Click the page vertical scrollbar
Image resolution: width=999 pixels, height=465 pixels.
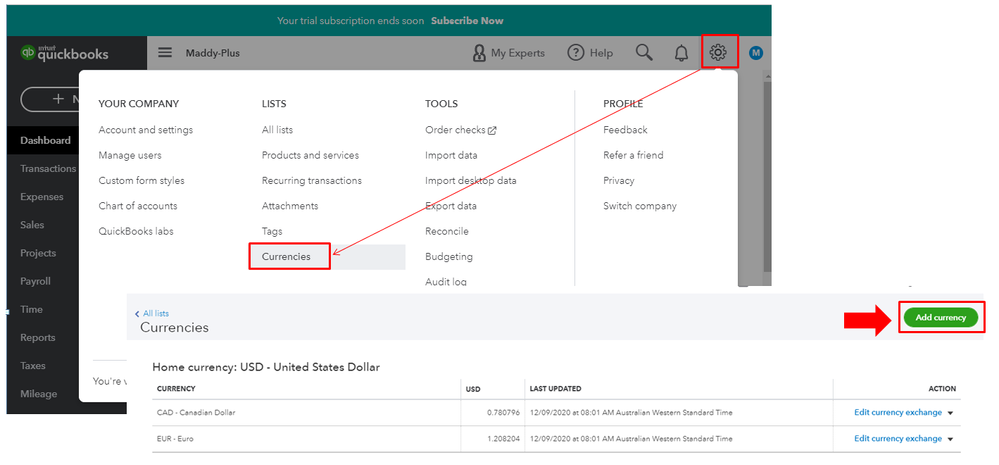click(x=766, y=178)
